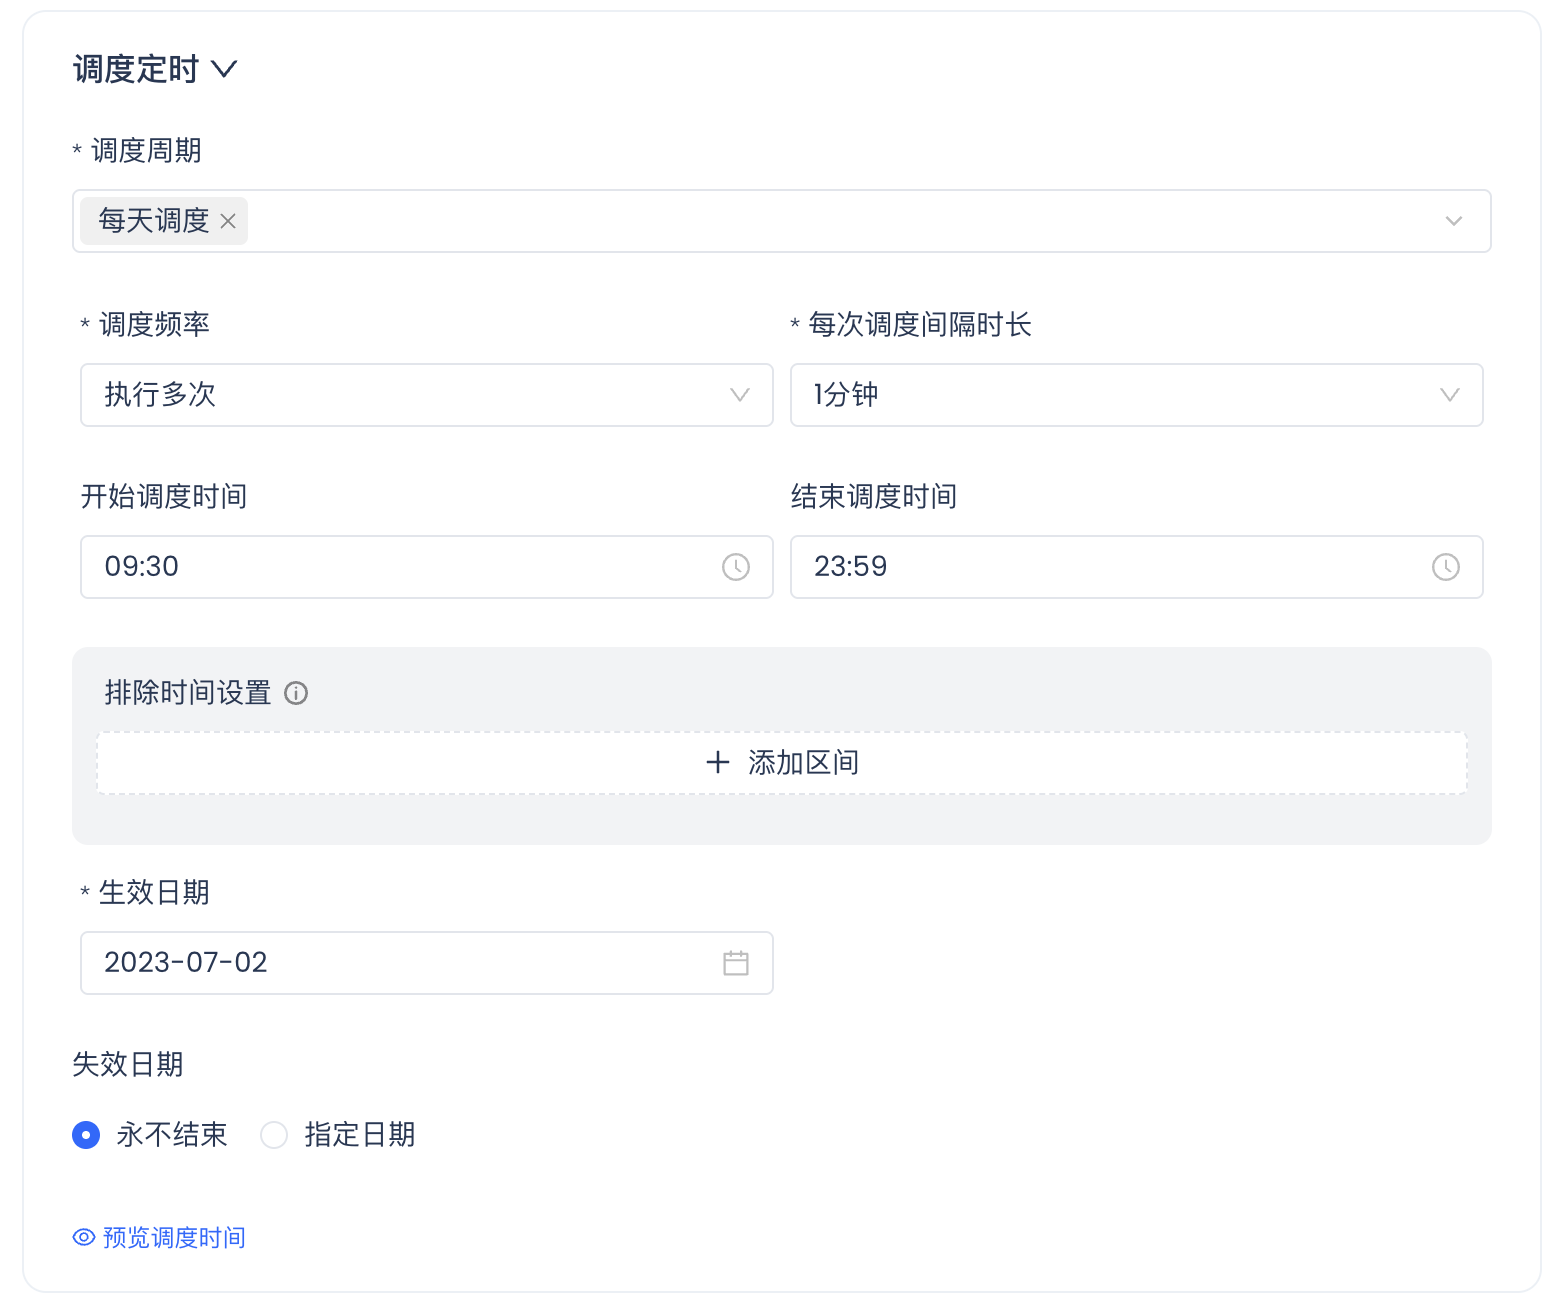
Task: Click the plus icon in 添加区间
Action: tap(718, 763)
